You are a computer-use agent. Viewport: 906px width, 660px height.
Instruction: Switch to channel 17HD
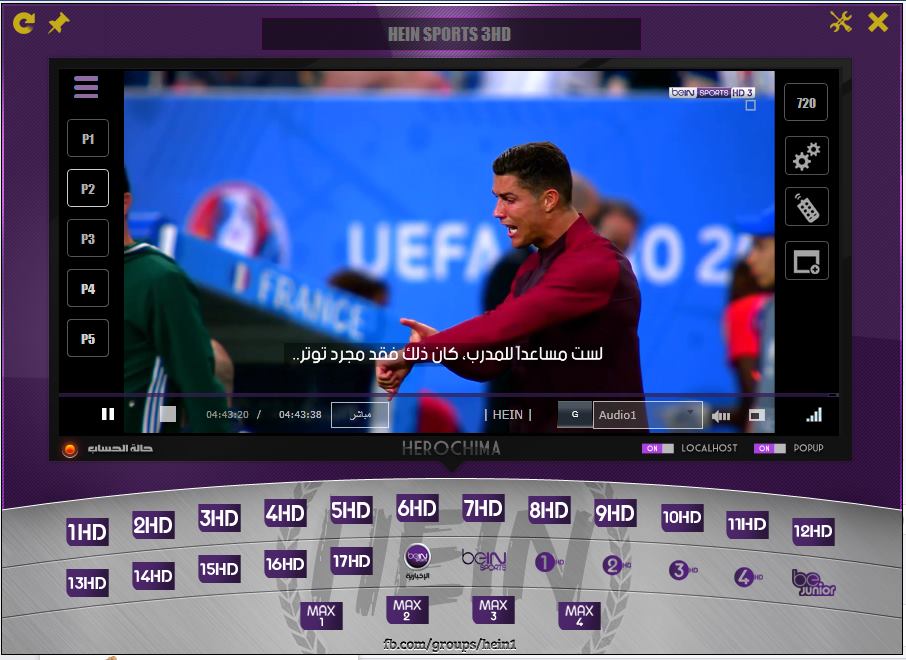[351, 561]
